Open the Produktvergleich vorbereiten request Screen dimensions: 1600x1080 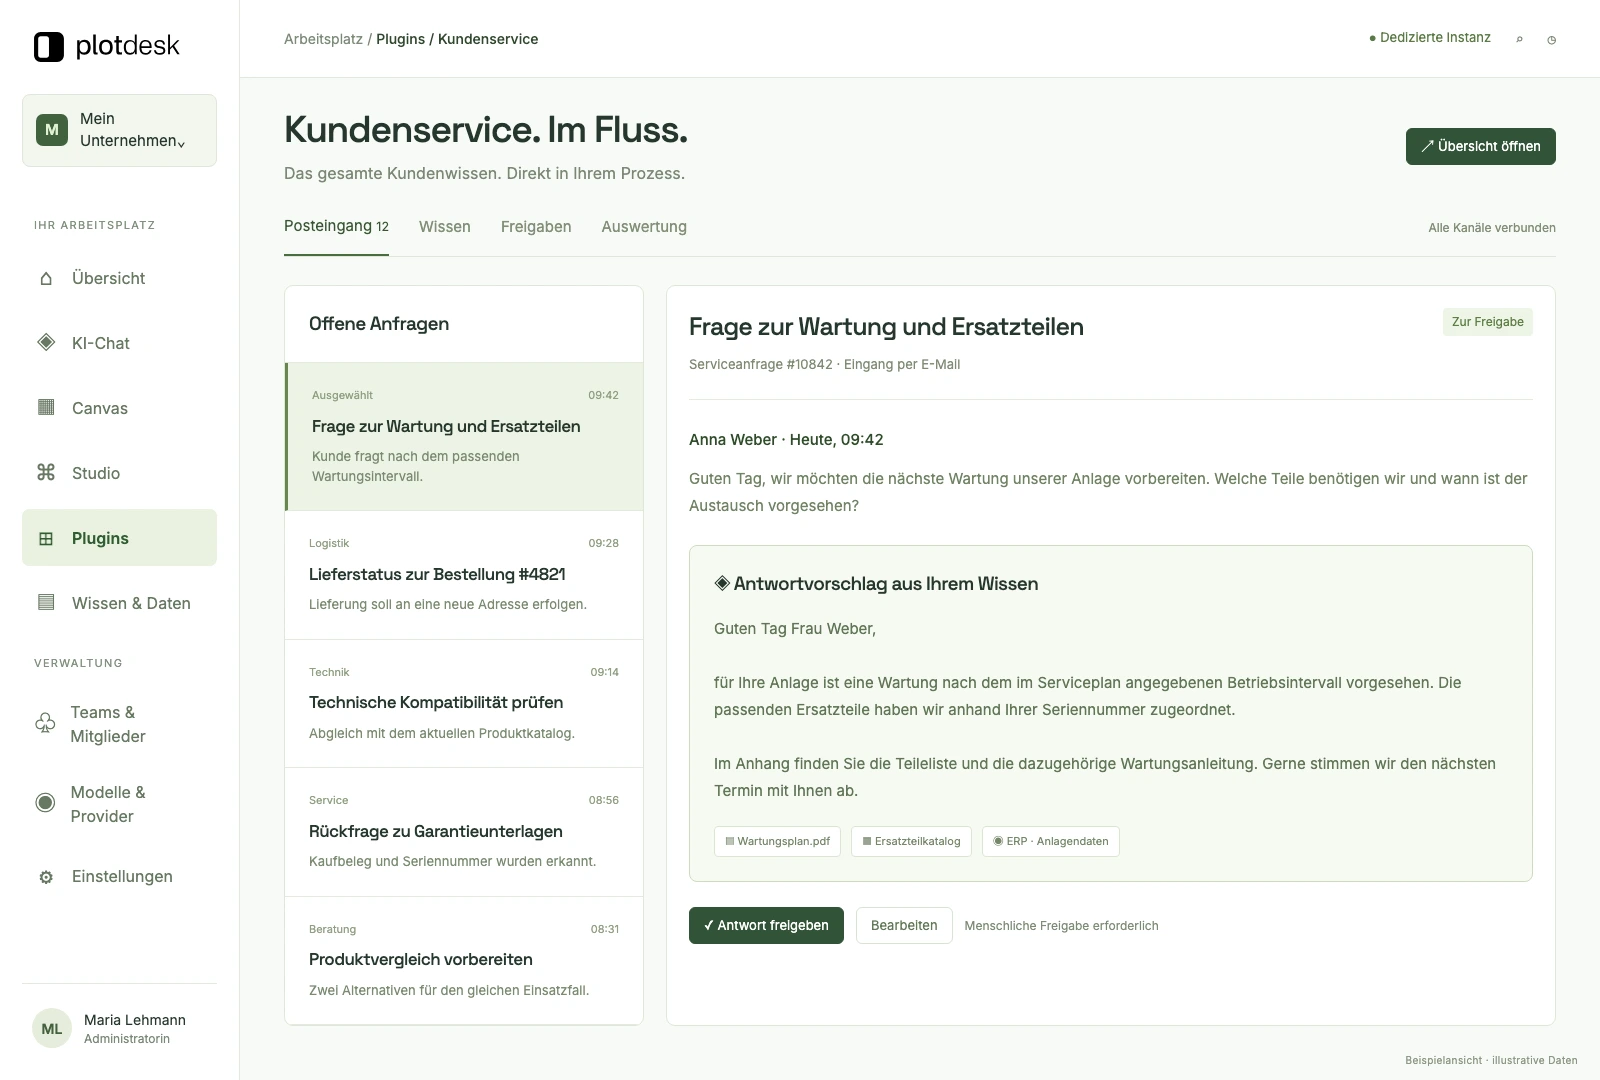point(464,961)
